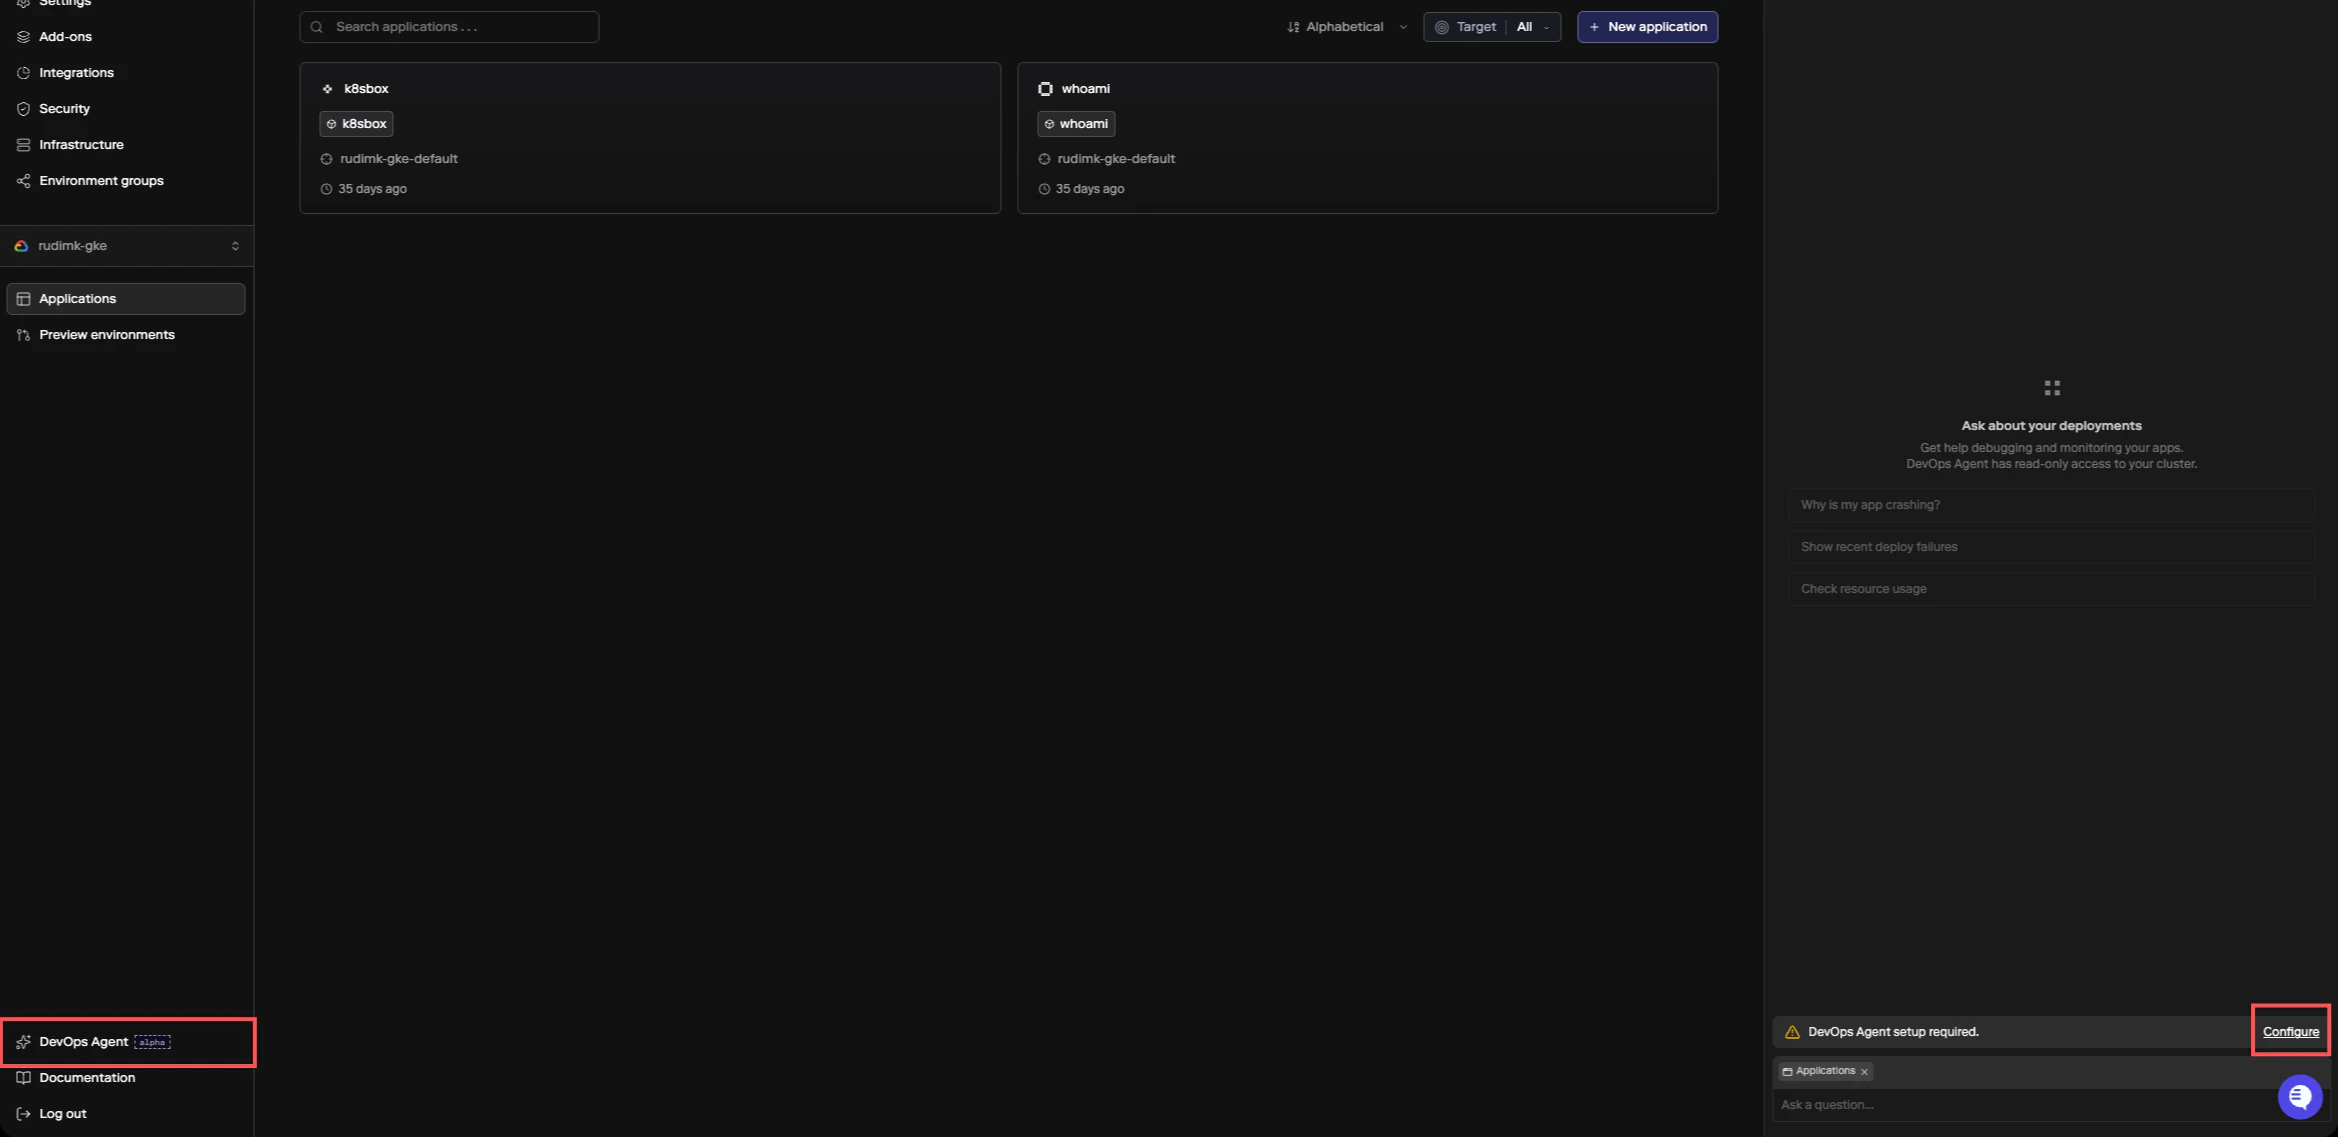Open the Target filter dropdown
2338x1137 pixels.
[1492, 27]
